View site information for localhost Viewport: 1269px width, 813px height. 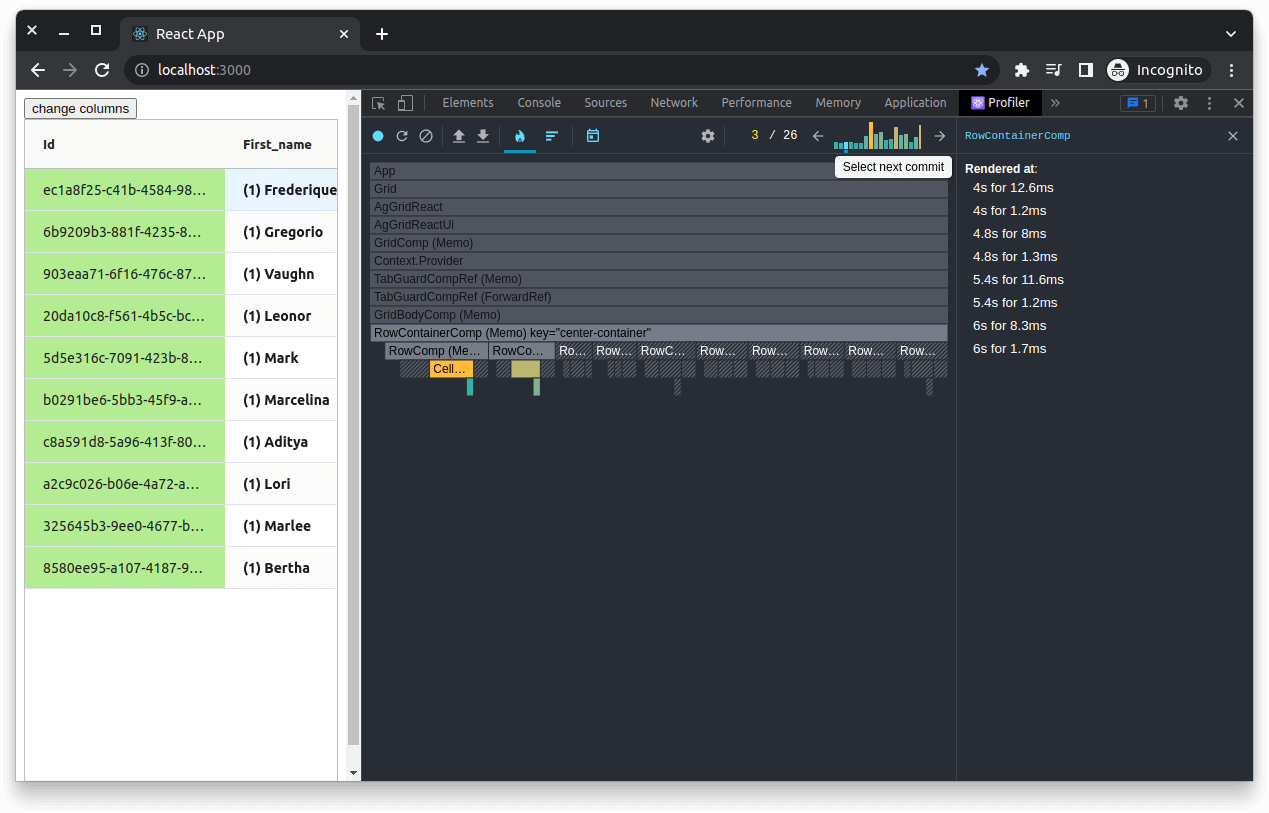pos(142,70)
